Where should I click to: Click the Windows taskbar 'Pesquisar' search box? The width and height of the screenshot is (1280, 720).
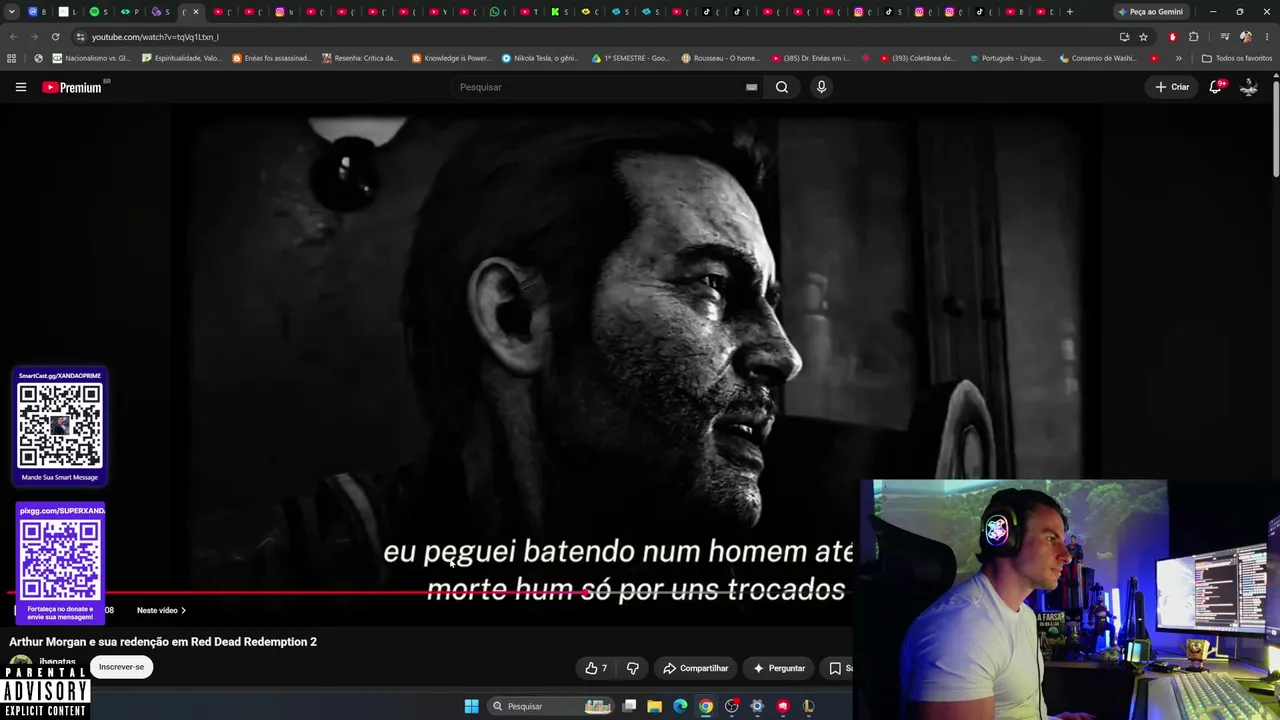click(550, 706)
